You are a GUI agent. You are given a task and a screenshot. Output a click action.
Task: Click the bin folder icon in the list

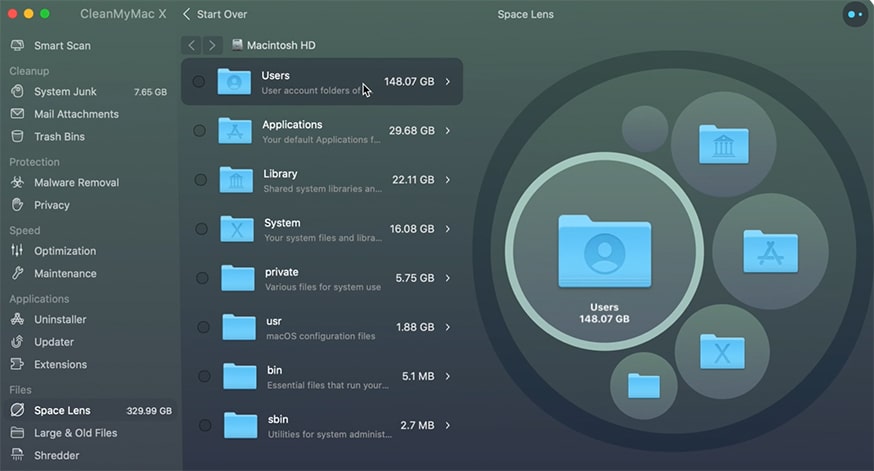240,376
